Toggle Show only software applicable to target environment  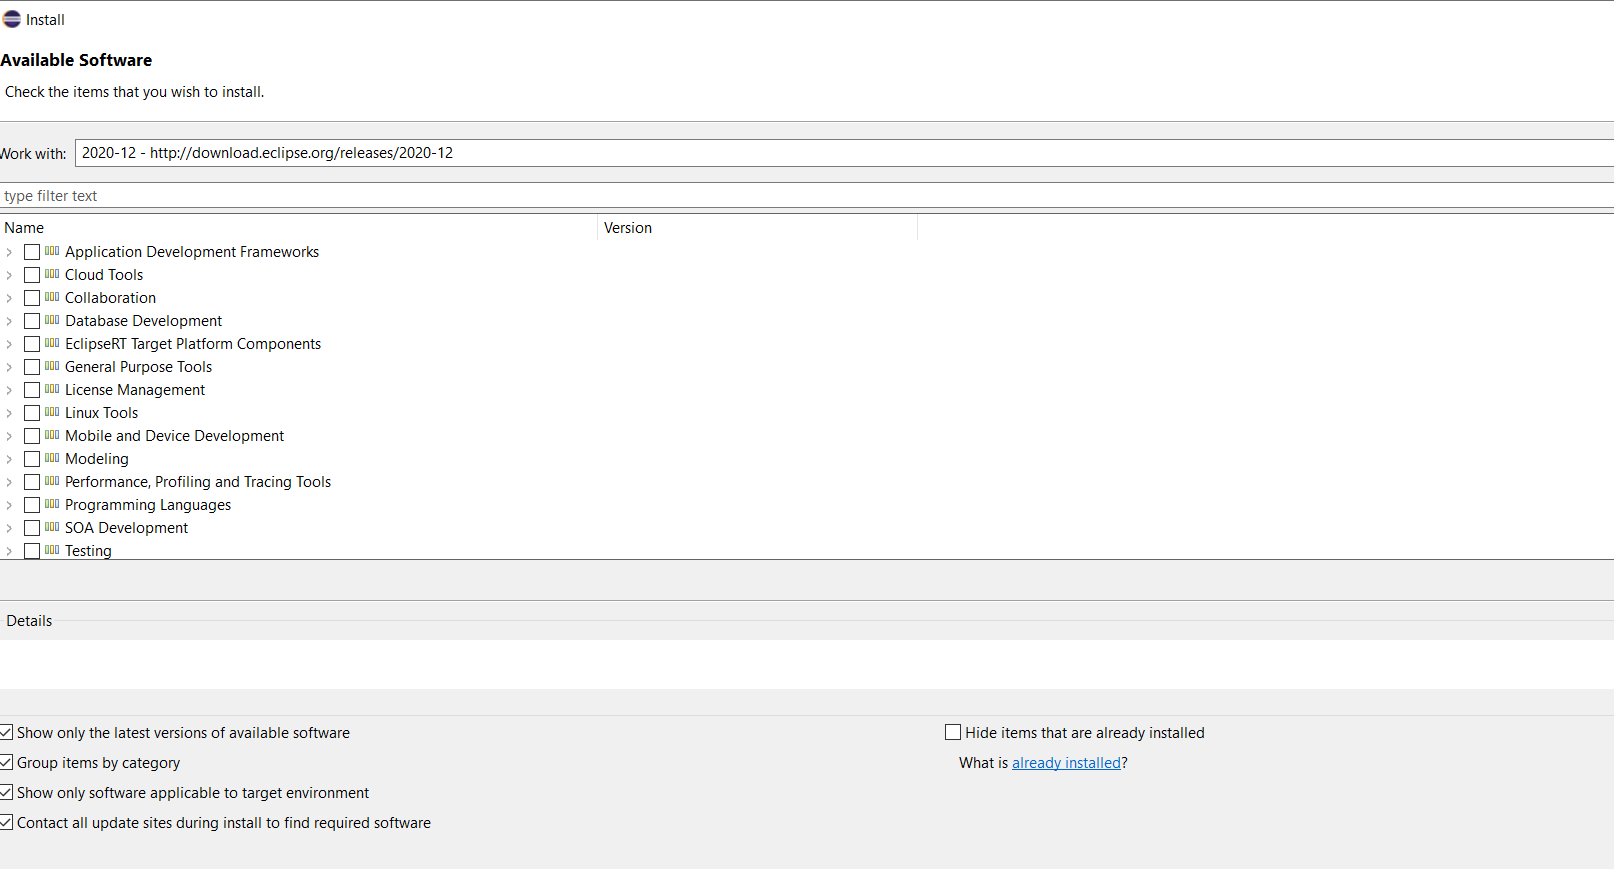(x=6, y=792)
